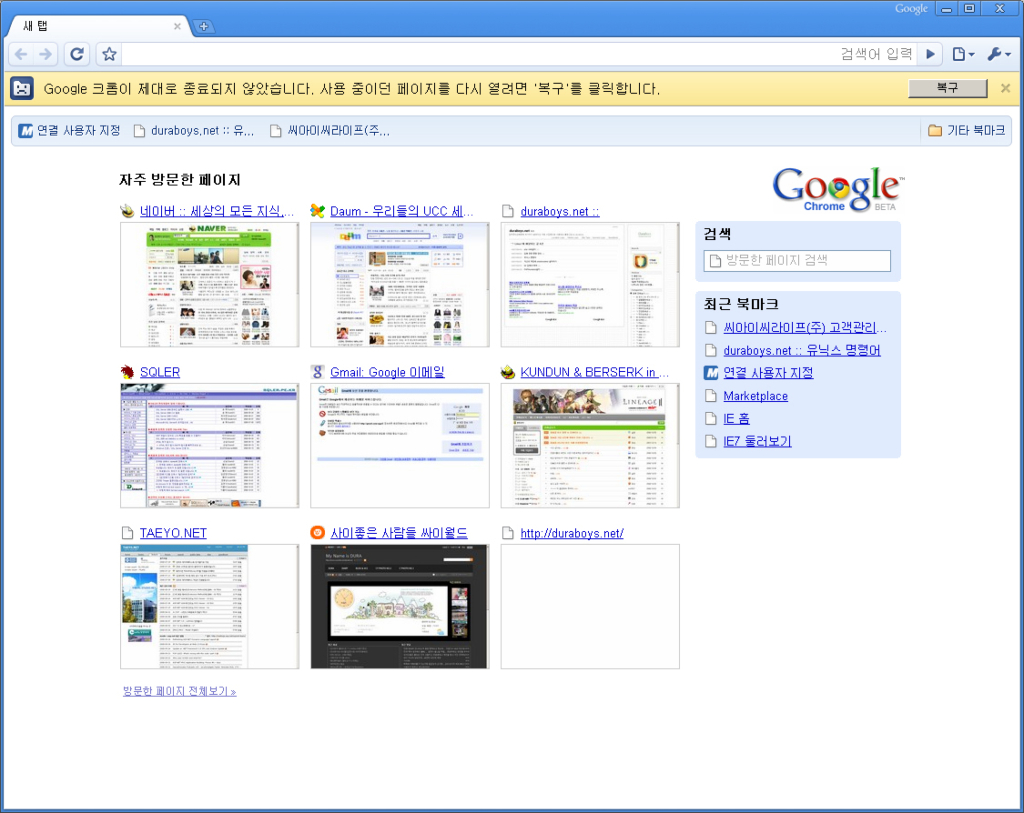Viewport: 1024px width, 813px height.
Task: Expand the 기타 북마크 folder
Action: (967, 131)
